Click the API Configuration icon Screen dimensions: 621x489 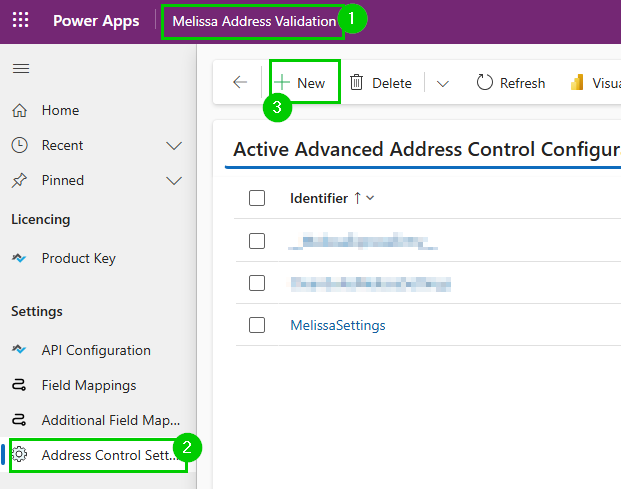(19, 350)
